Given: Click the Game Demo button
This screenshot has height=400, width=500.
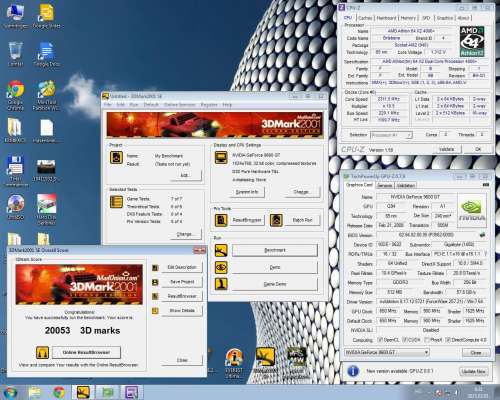Looking at the screenshot, I should point(275,284).
